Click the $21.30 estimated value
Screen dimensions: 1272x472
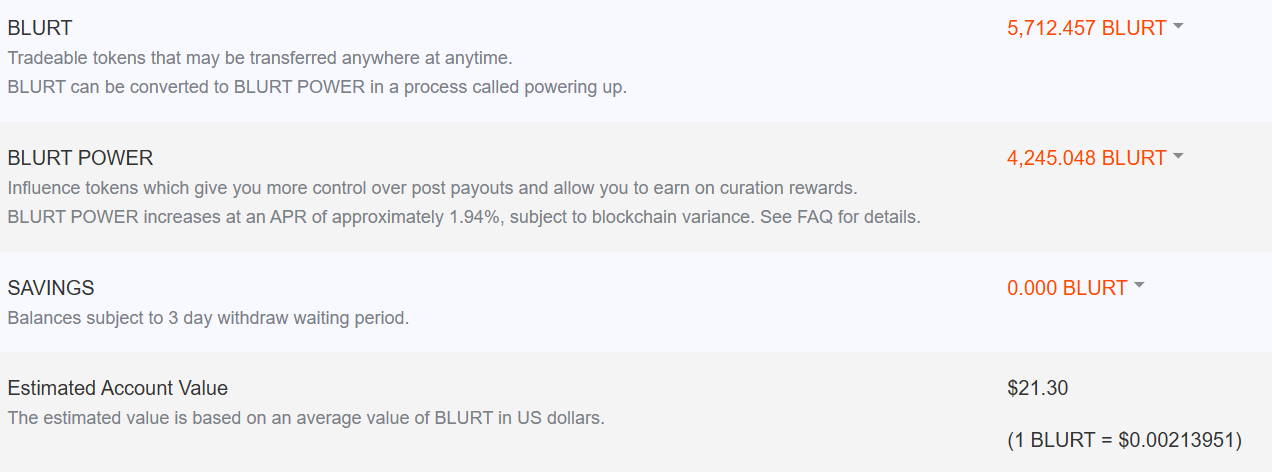click(1038, 388)
